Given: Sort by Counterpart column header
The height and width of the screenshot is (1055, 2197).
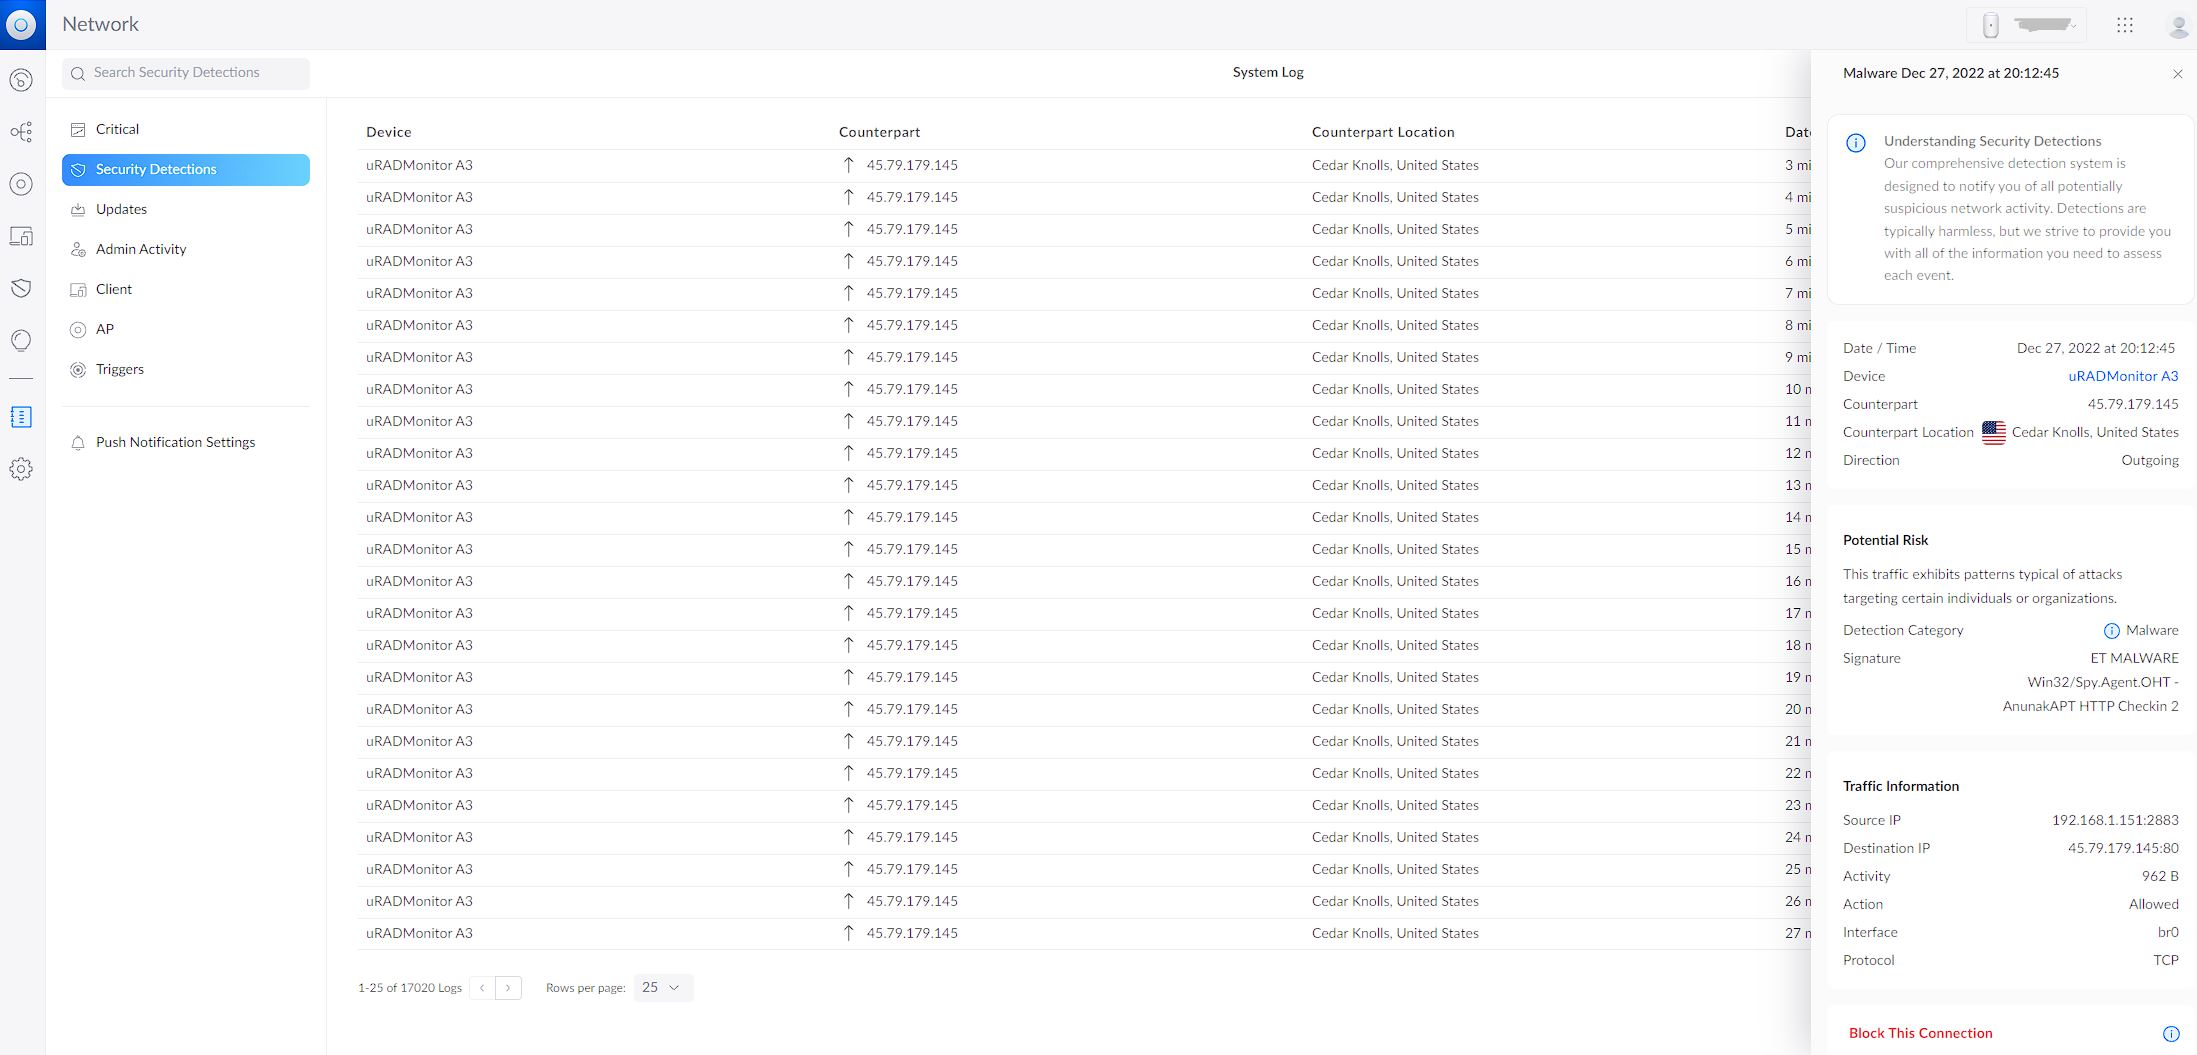Looking at the screenshot, I should point(879,132).
